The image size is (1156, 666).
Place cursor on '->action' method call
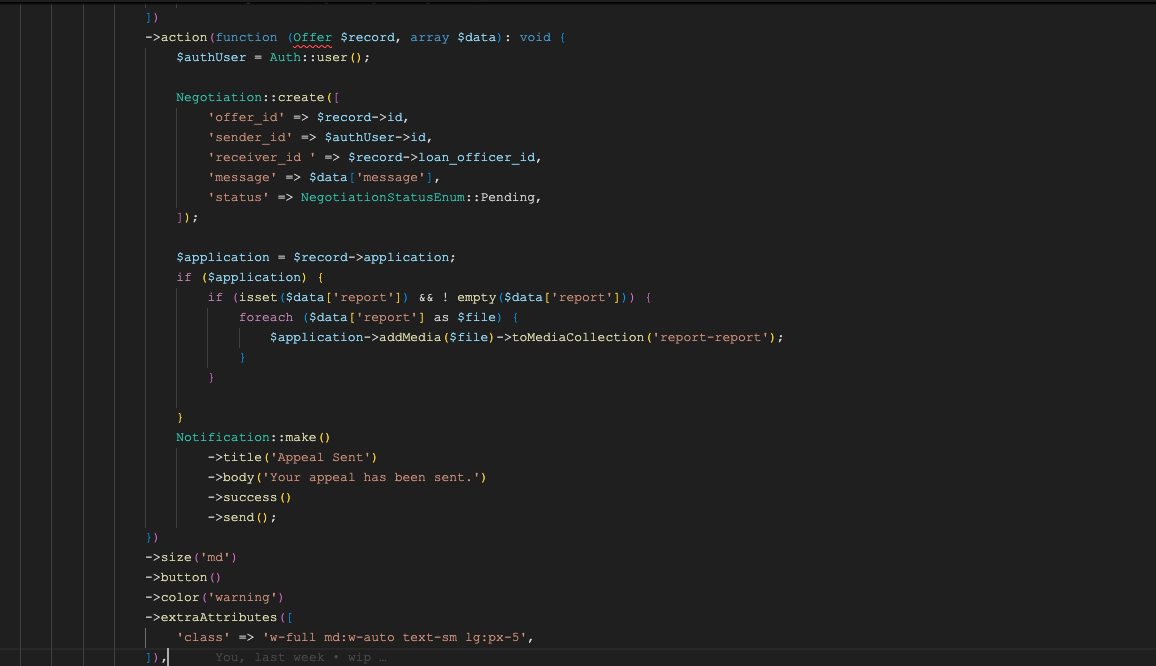(176, 38)
